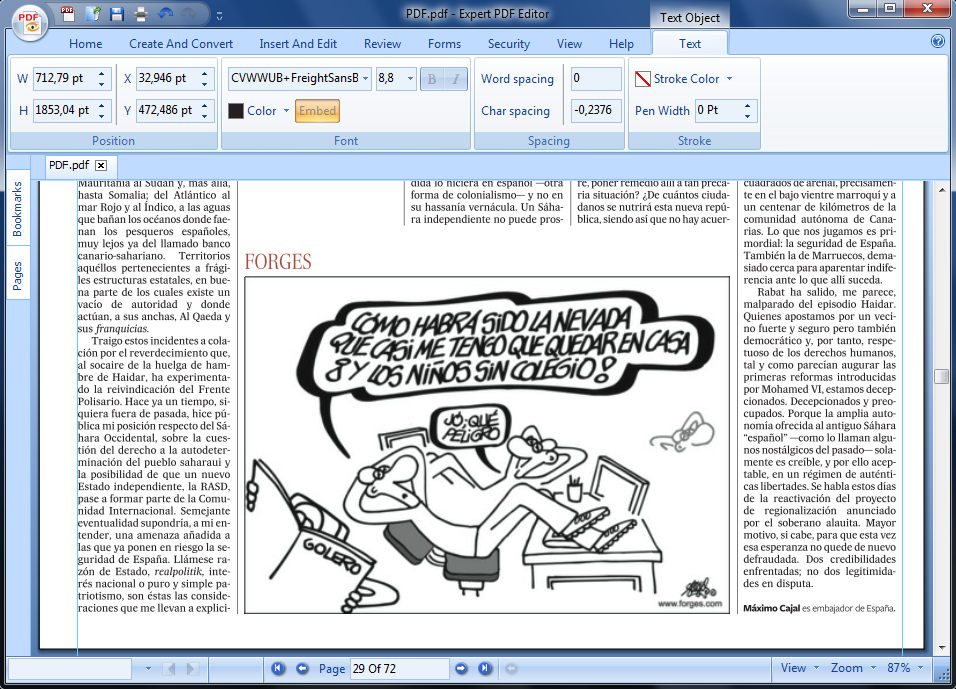Image resolution: width=956 pixels, height=689 pixels.
Task: Expand the font size dropdown
Action: coord(410,79)
